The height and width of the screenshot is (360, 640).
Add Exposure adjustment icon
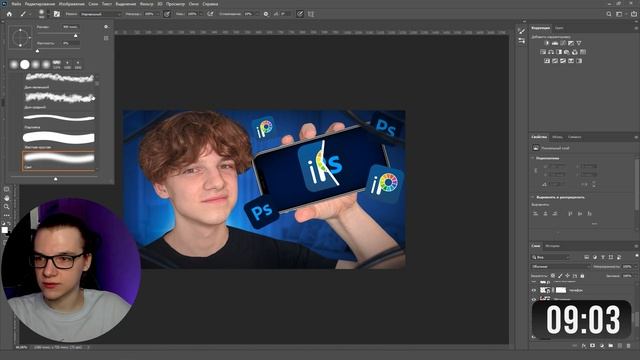(x=571, y=43)
